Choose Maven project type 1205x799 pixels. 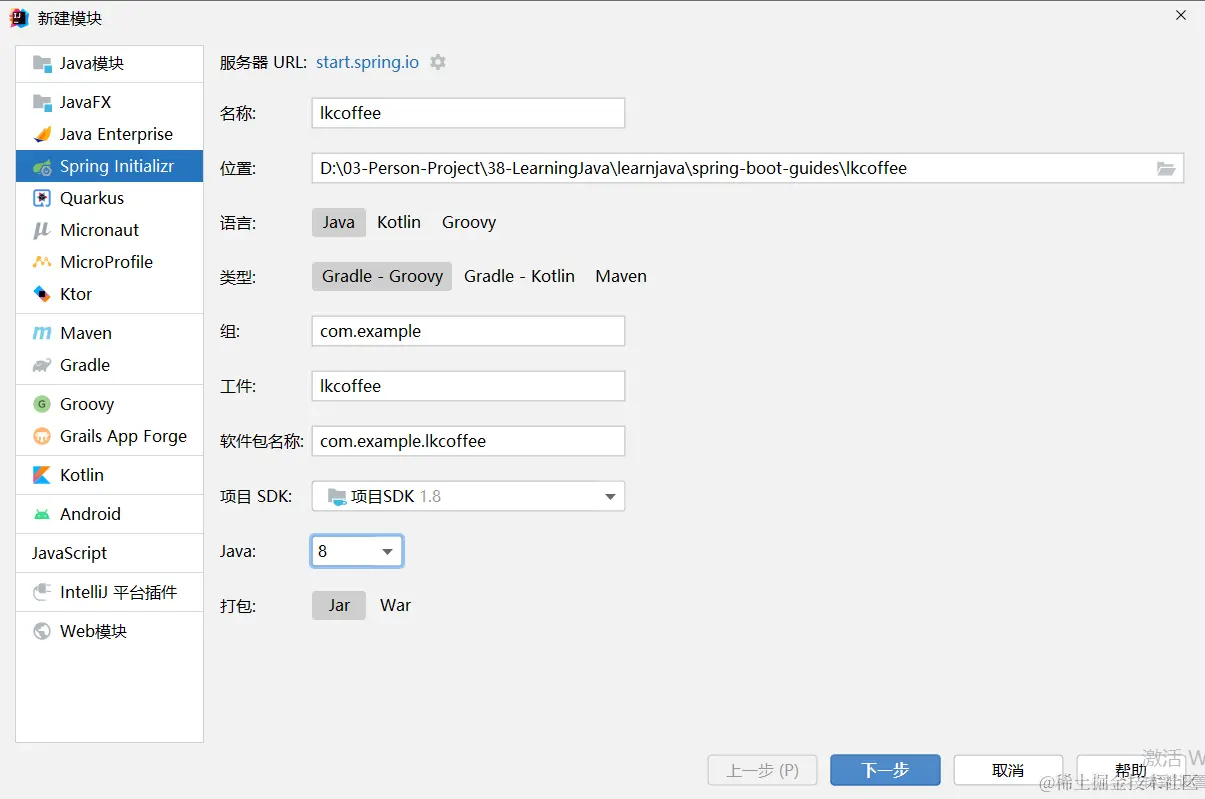621,276
